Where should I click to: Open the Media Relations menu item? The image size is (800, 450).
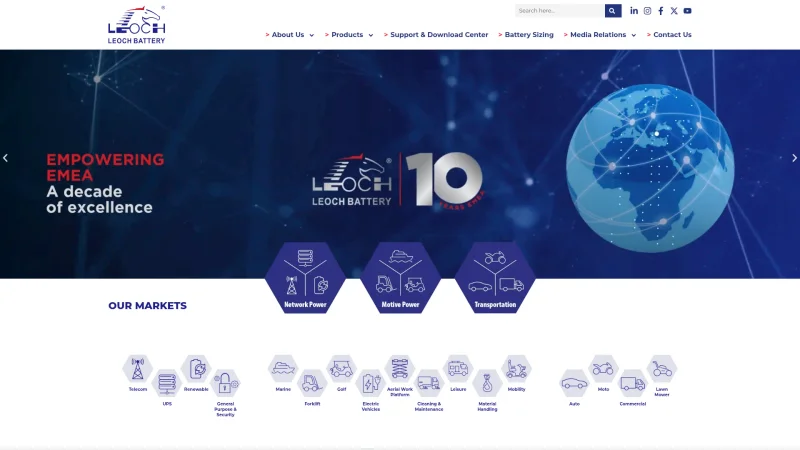(598, 35)
